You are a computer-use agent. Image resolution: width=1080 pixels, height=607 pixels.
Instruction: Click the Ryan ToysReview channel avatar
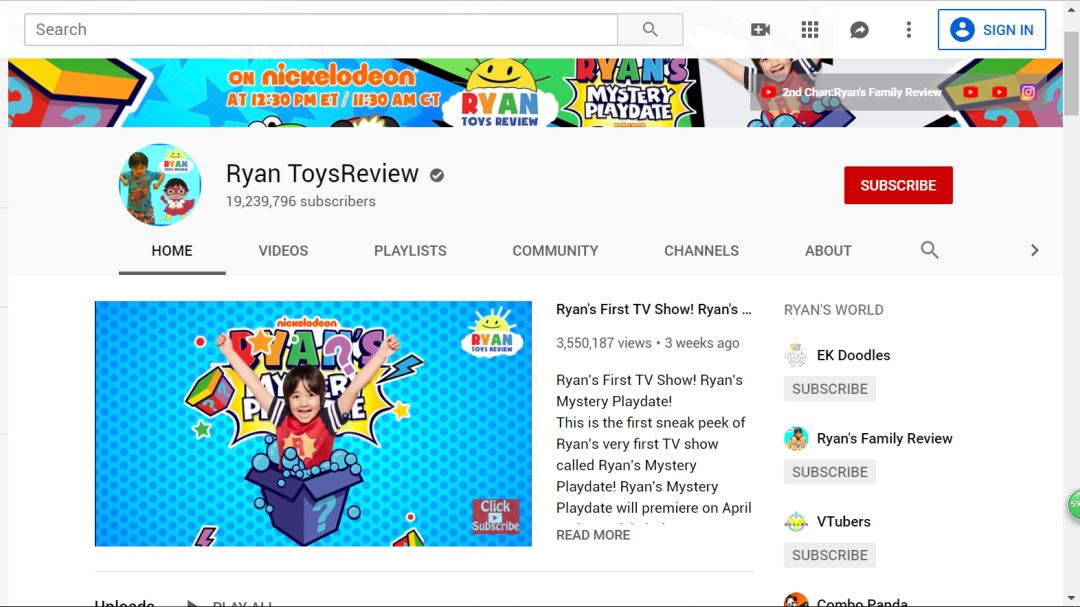[160, 185]
